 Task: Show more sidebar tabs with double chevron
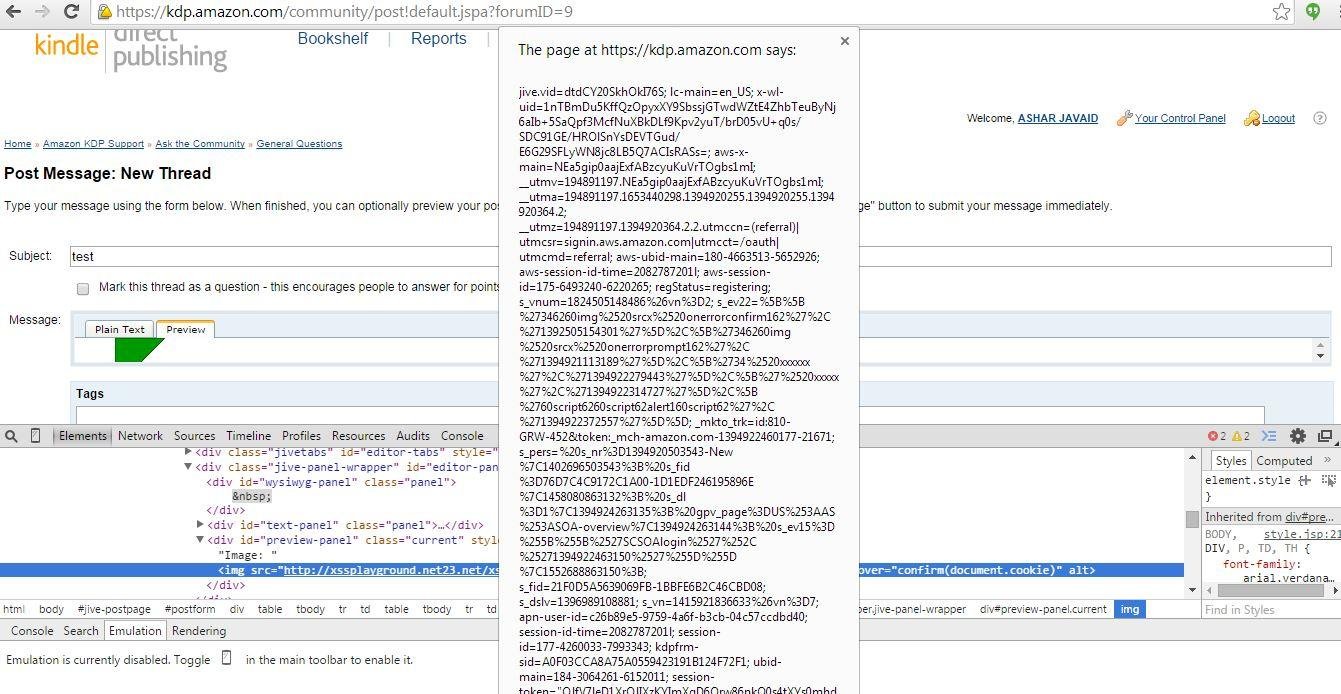1328,460
